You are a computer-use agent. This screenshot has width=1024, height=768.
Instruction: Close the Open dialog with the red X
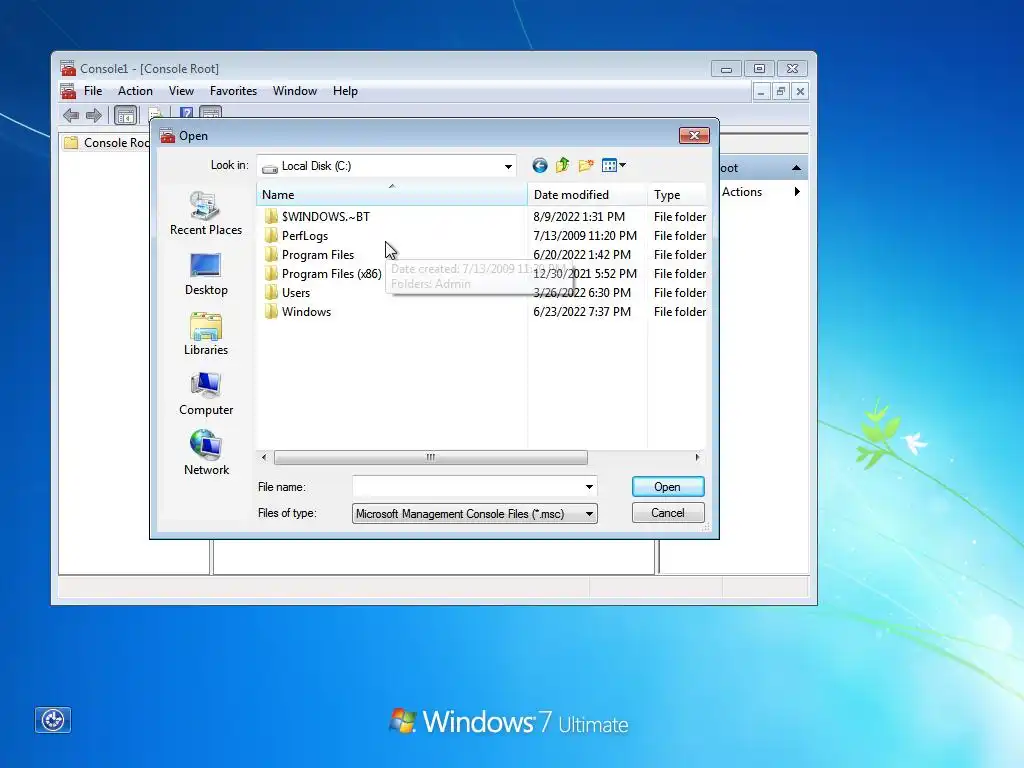694,135
